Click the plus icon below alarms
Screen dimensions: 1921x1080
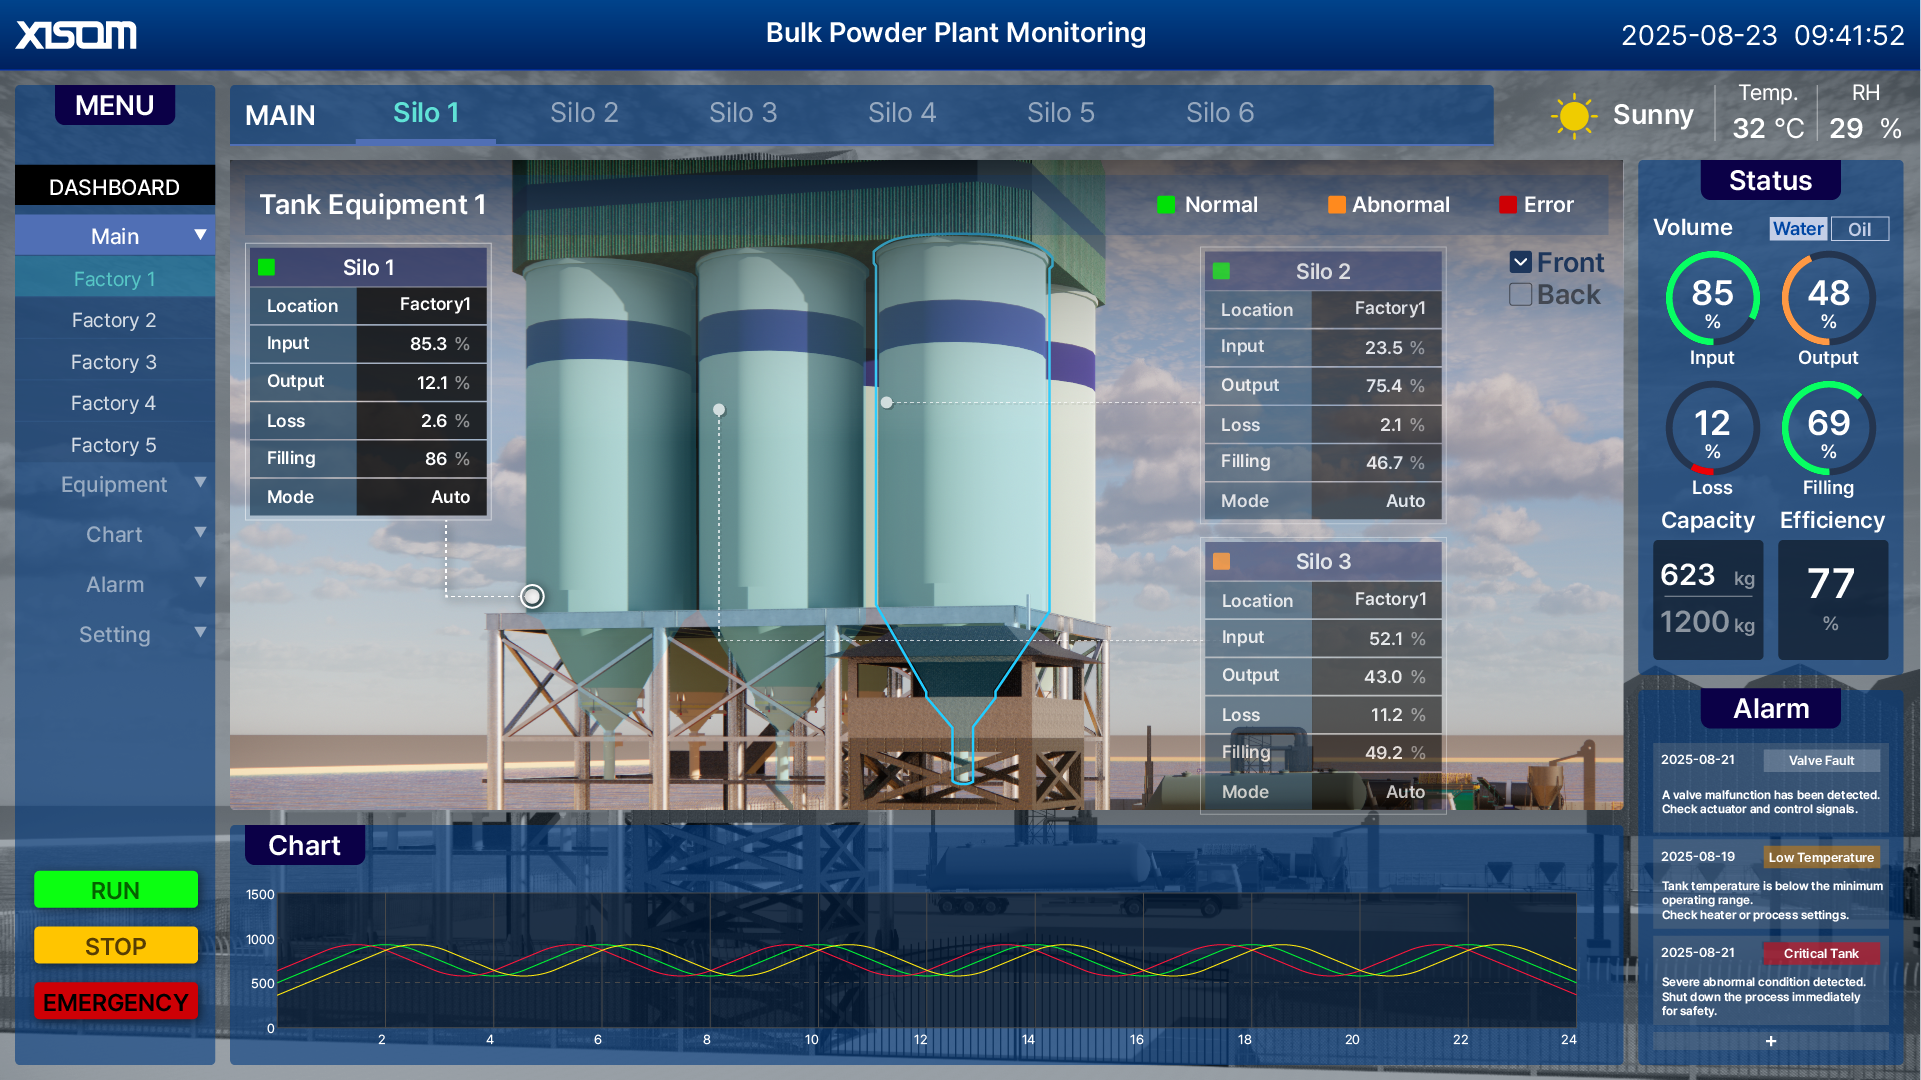click(x=1770, y=1041)
